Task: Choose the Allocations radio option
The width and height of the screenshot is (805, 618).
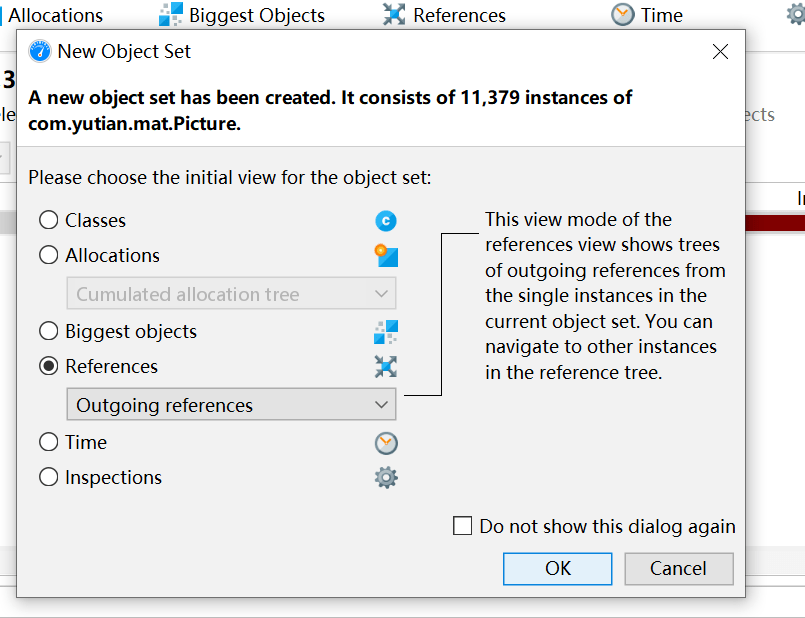Action: [x=48, y=256]
